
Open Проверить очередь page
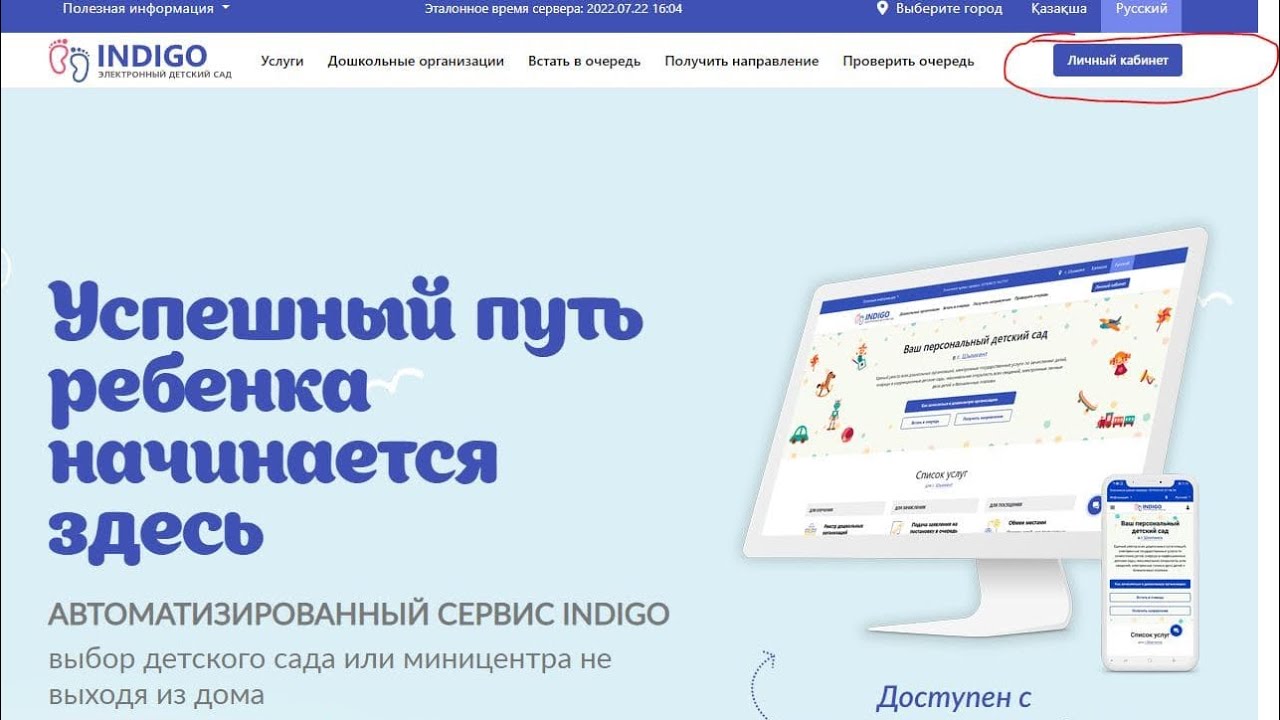tap(908, 61)
